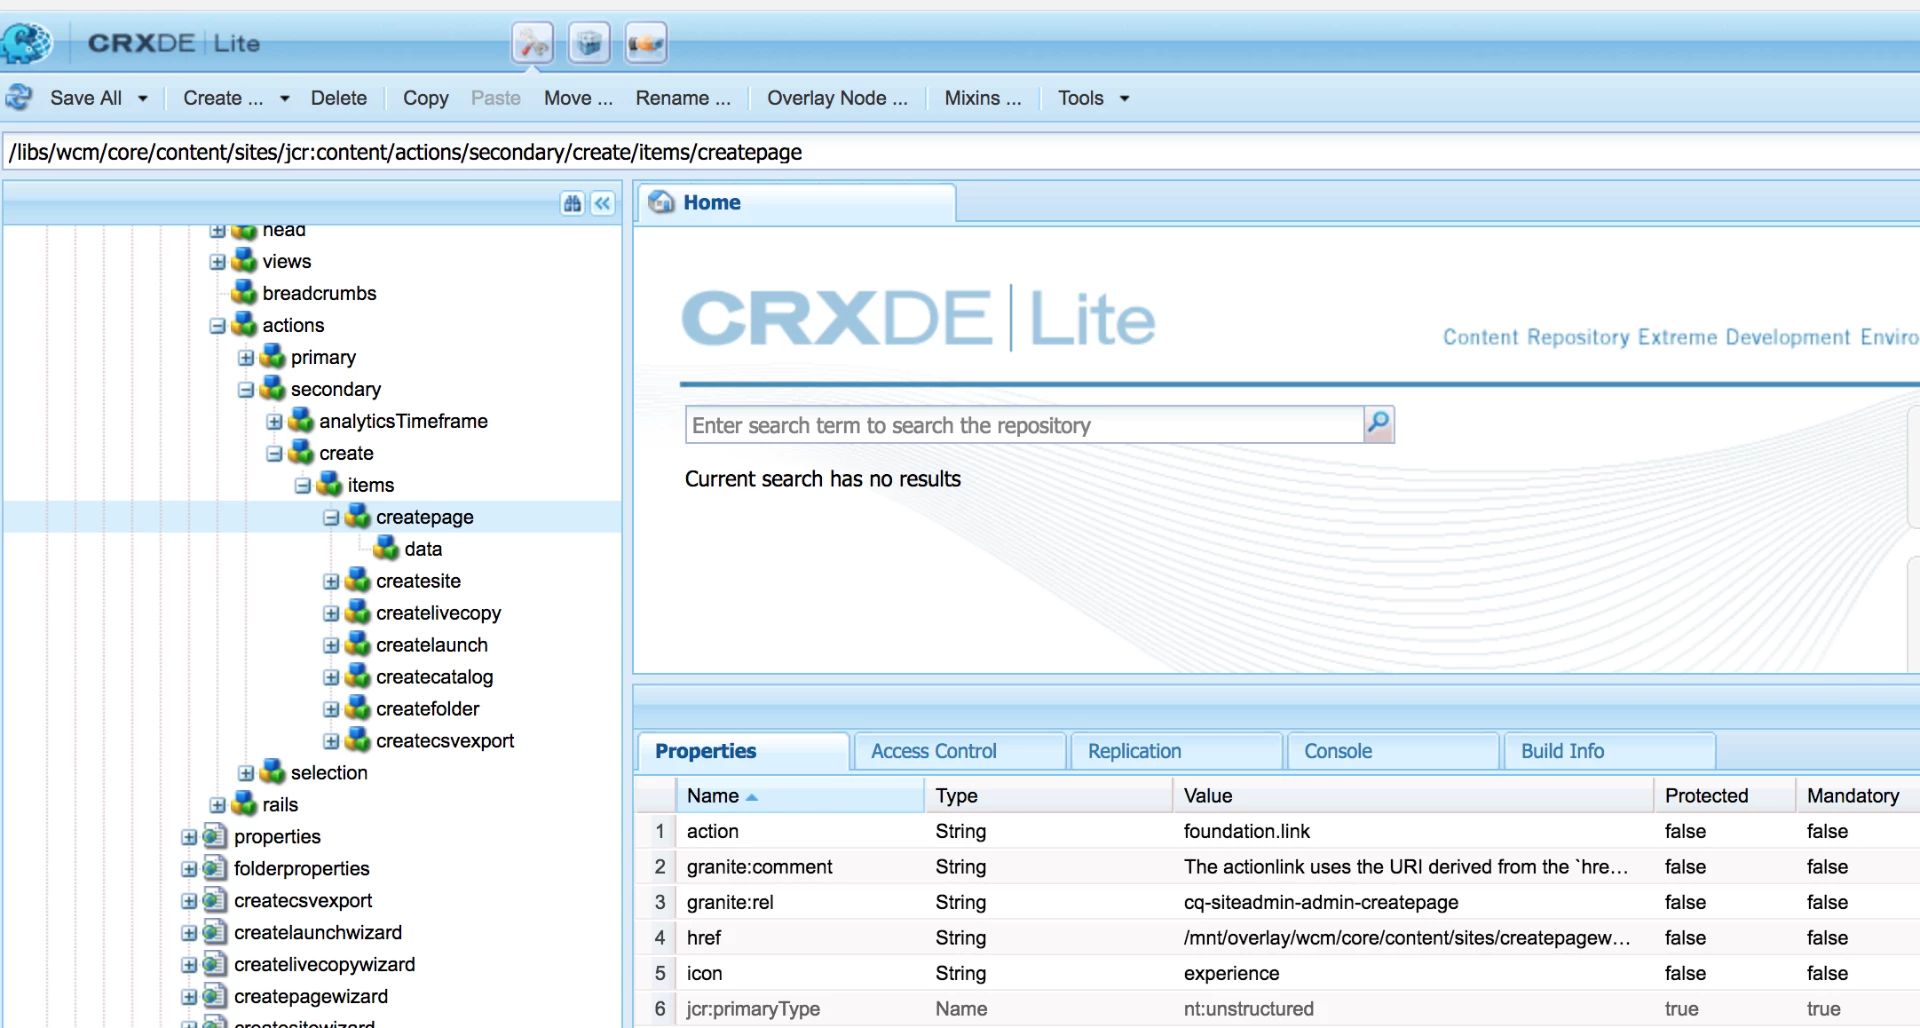This screenshot has height=1028, width=1920.
Task: Focus the repository search term field
Action: coord(1024,425)
